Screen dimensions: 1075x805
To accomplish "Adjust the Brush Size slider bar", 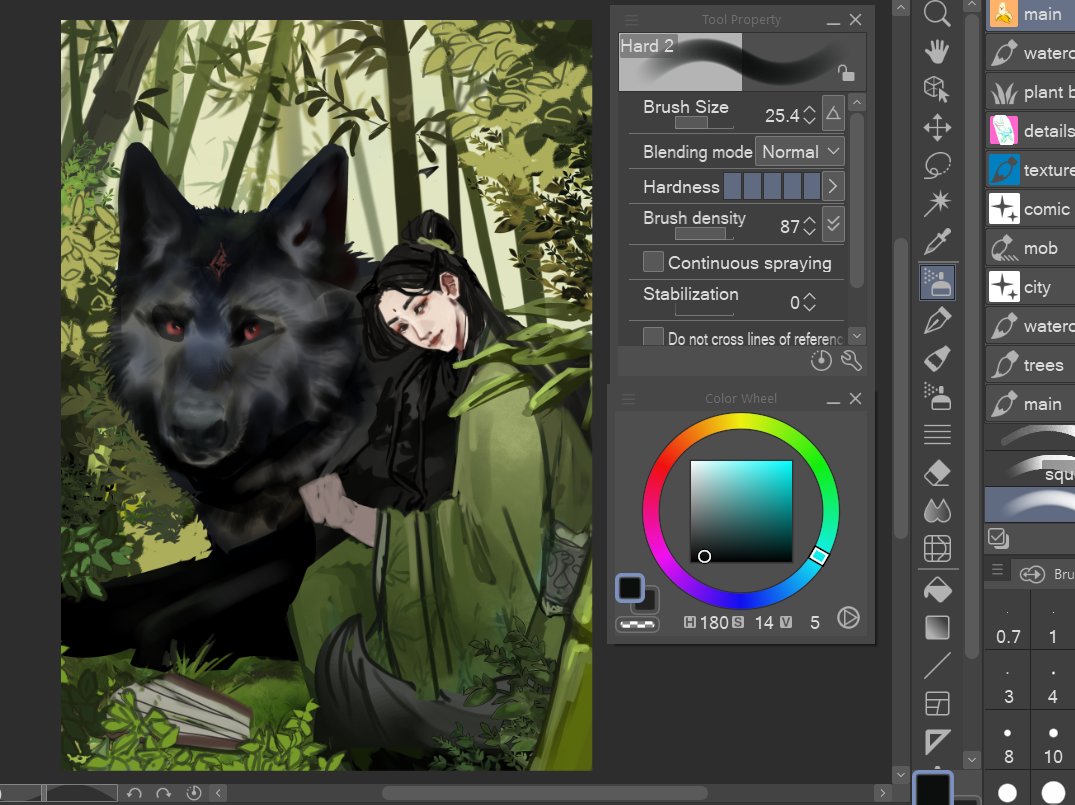I will (x=703, y=123).
